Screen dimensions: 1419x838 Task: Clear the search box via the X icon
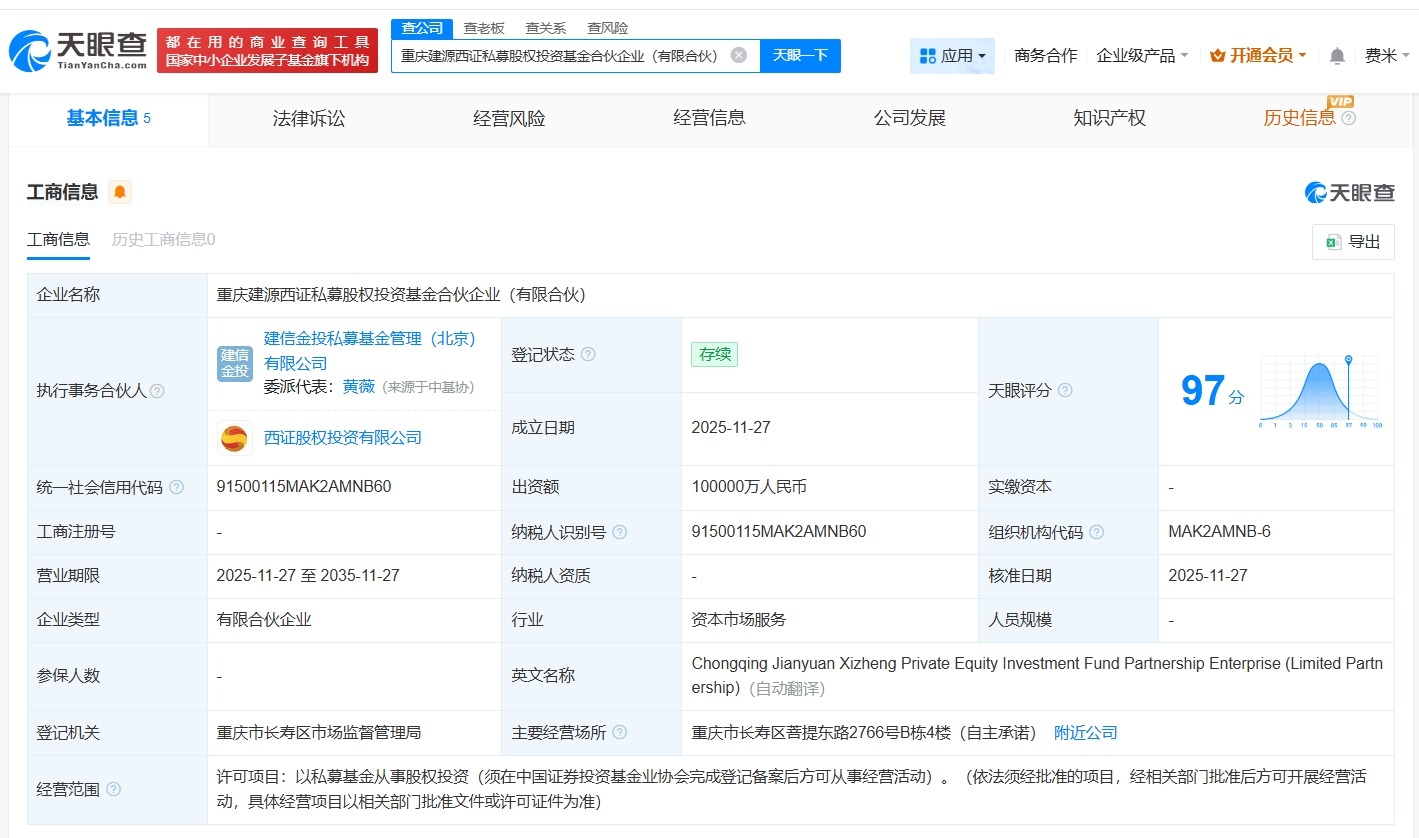click(x=739, y=55)
